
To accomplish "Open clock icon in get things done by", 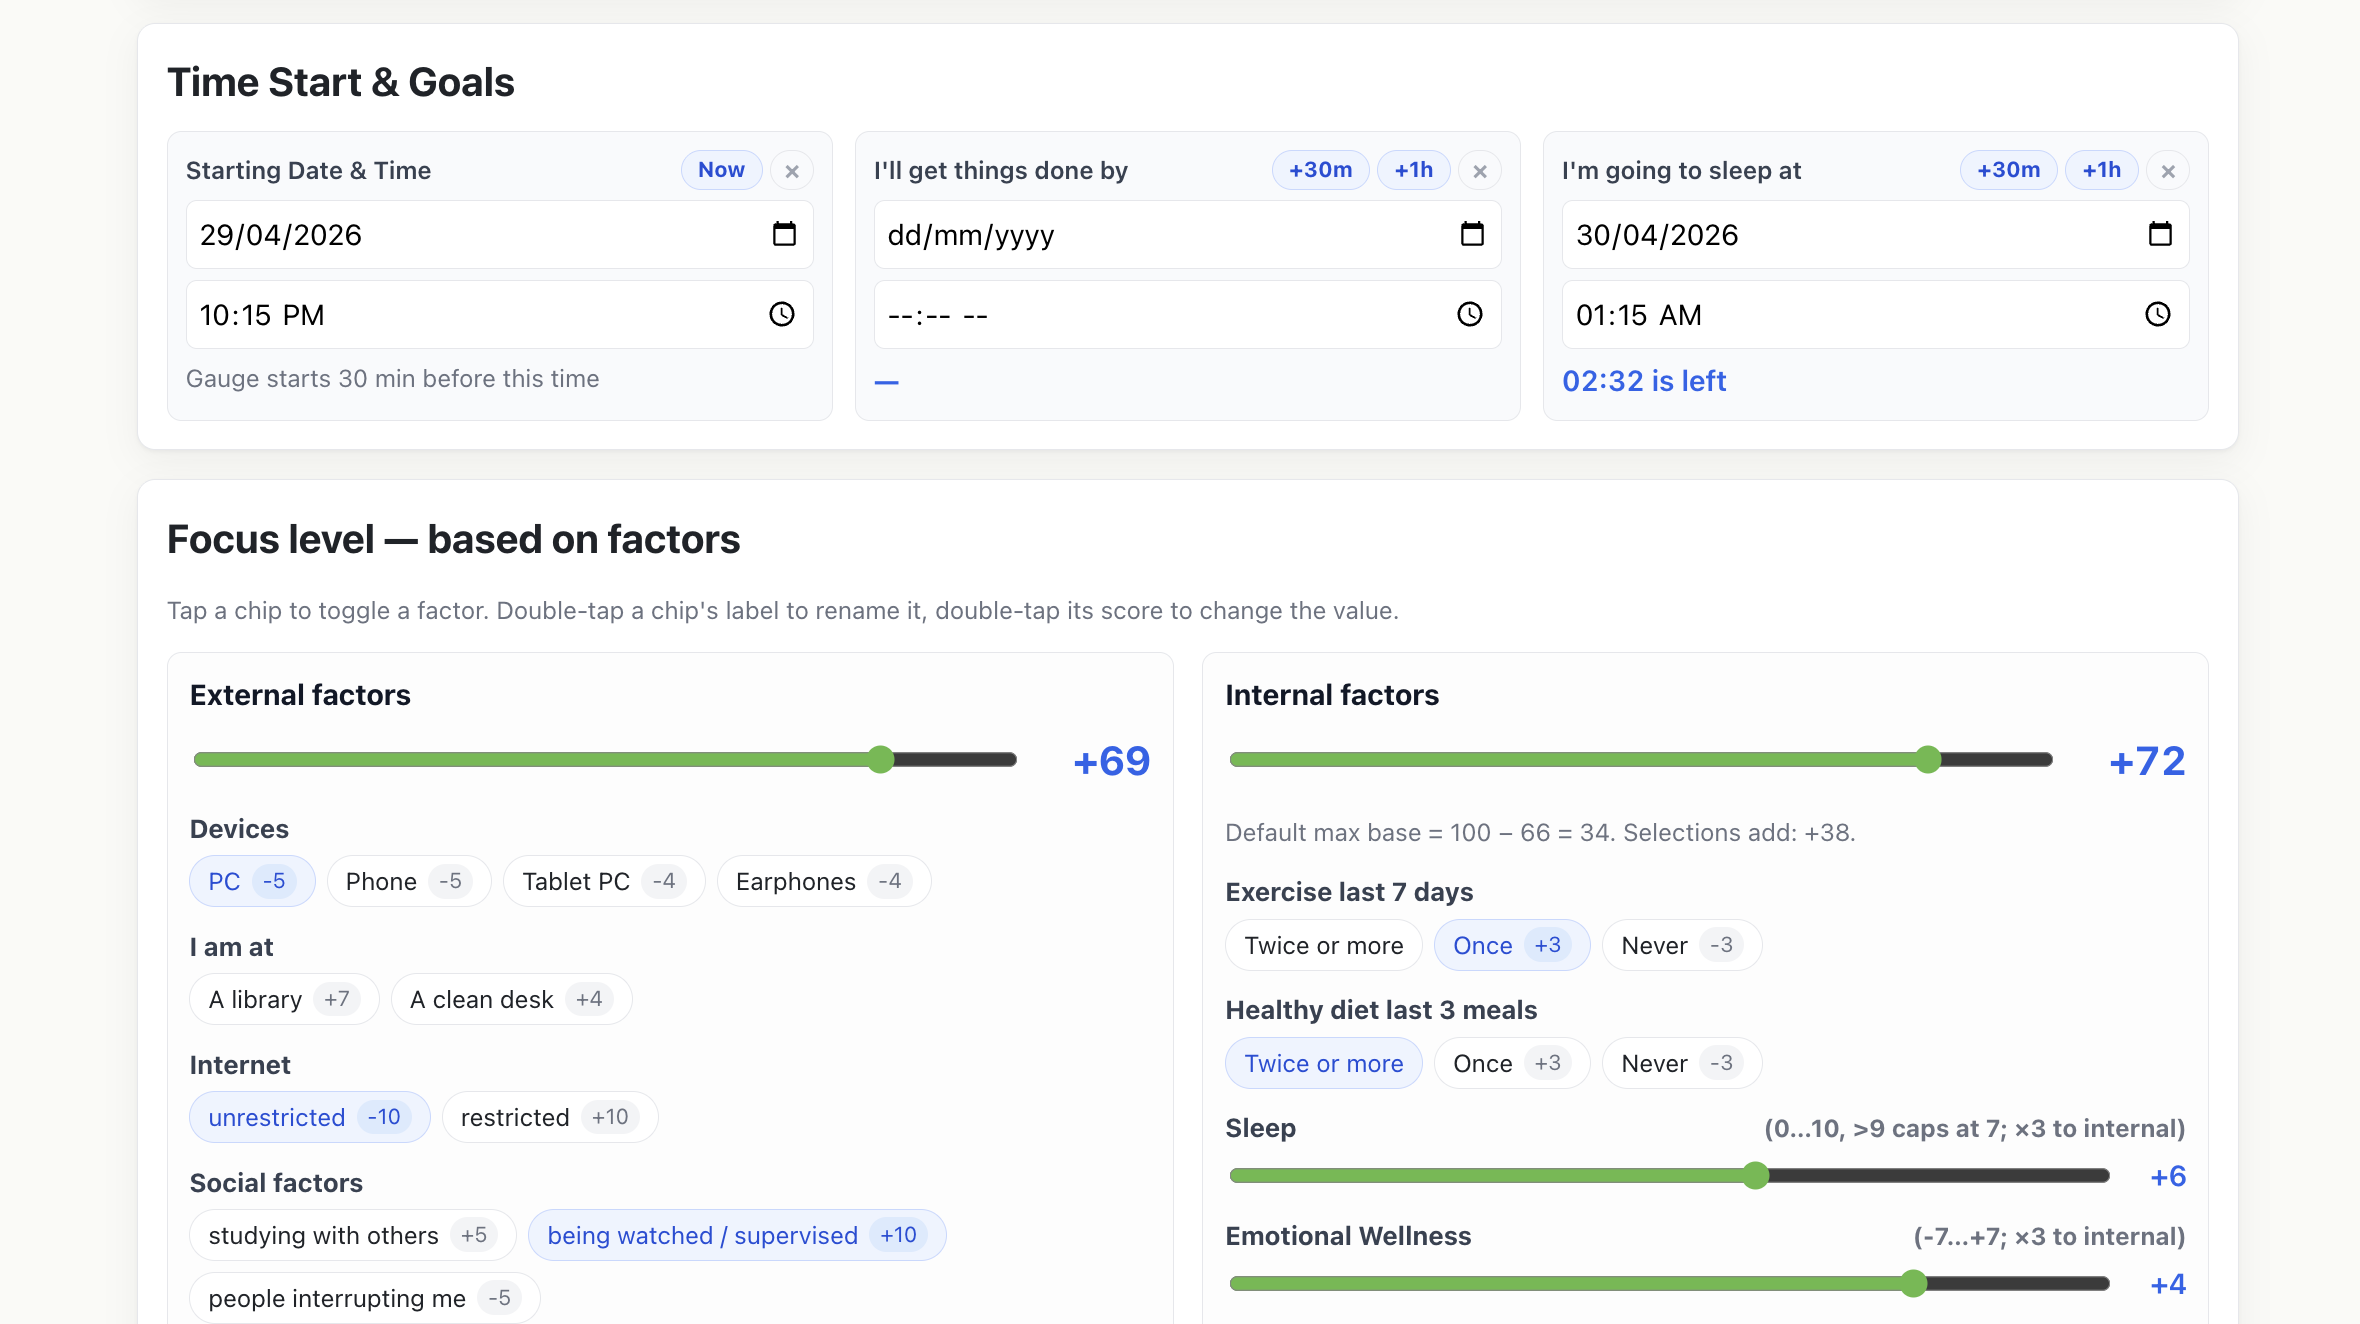I will (1470, 315).
